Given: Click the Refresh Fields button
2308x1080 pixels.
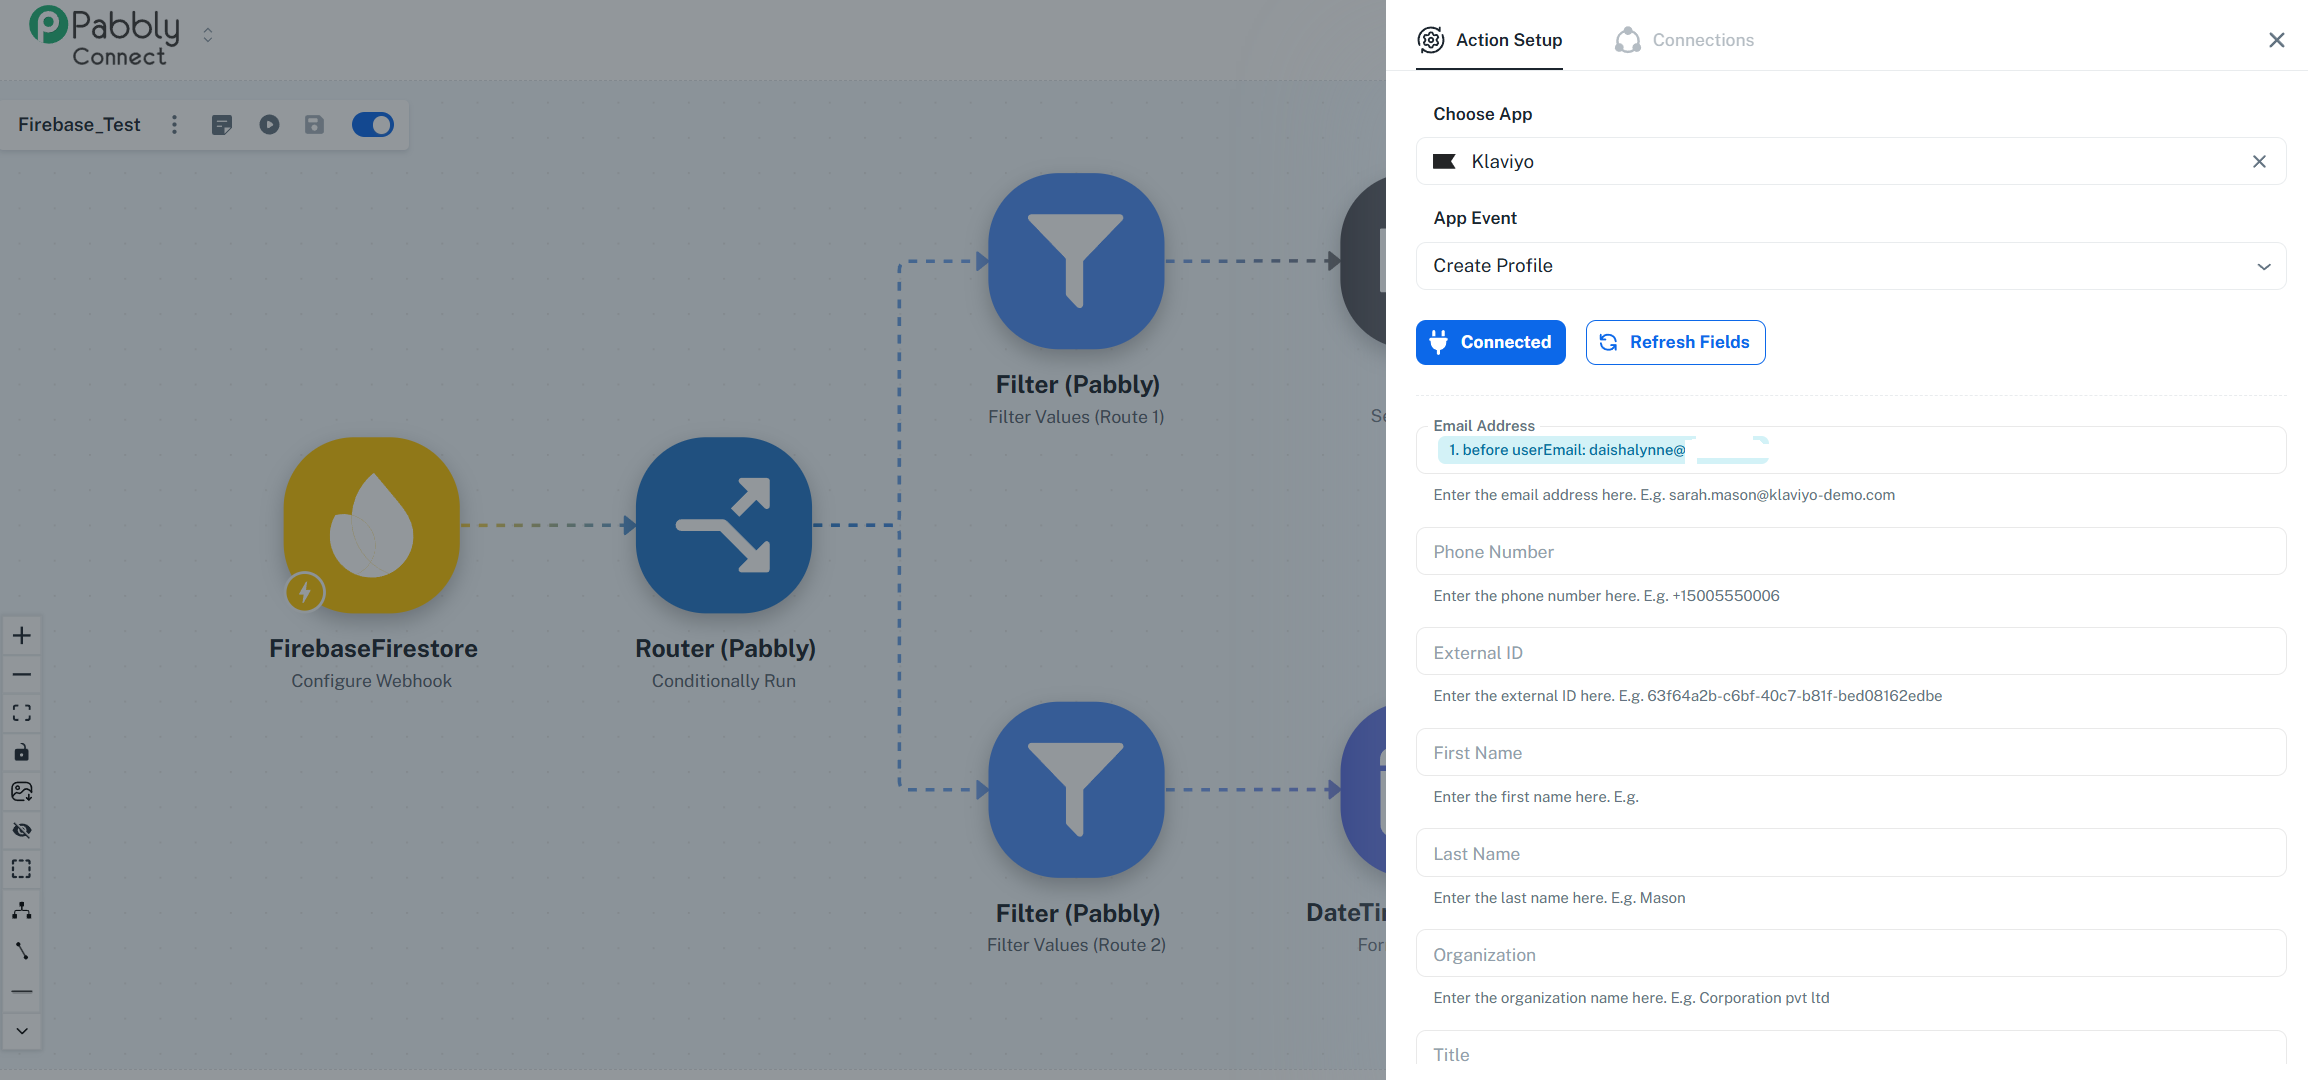Looking at the screenshot, I should pos(1676,342).
